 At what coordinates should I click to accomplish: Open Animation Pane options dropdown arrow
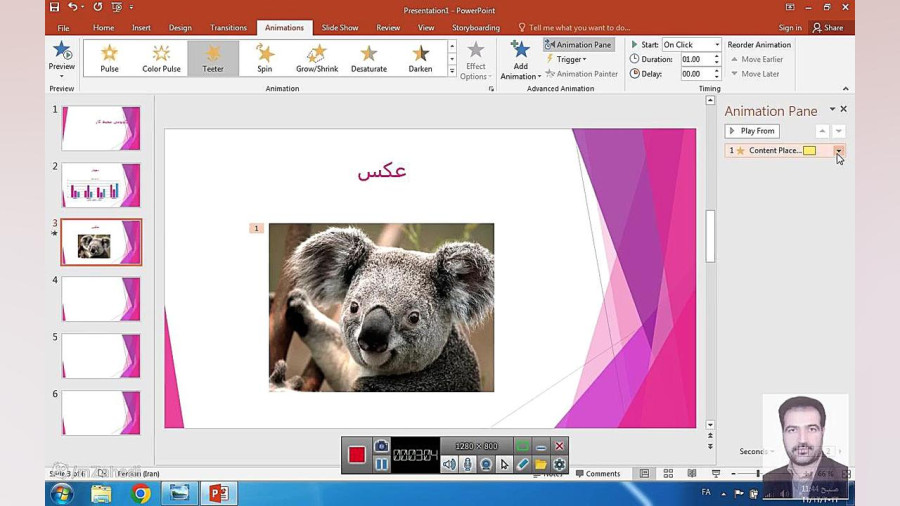[832, 109]
